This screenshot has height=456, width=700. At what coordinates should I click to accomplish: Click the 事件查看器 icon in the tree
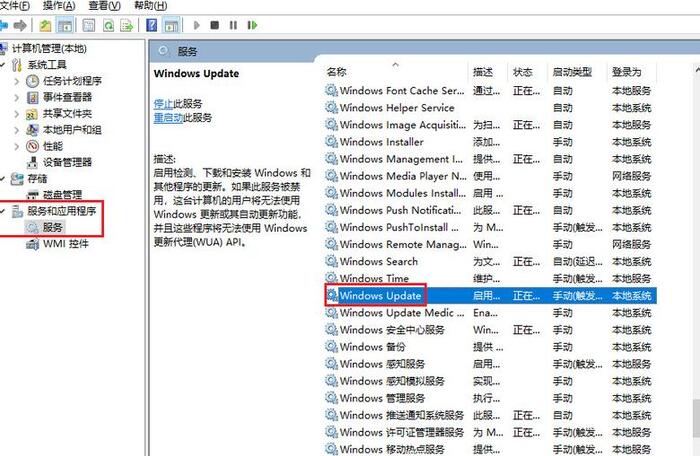[33, 97]
